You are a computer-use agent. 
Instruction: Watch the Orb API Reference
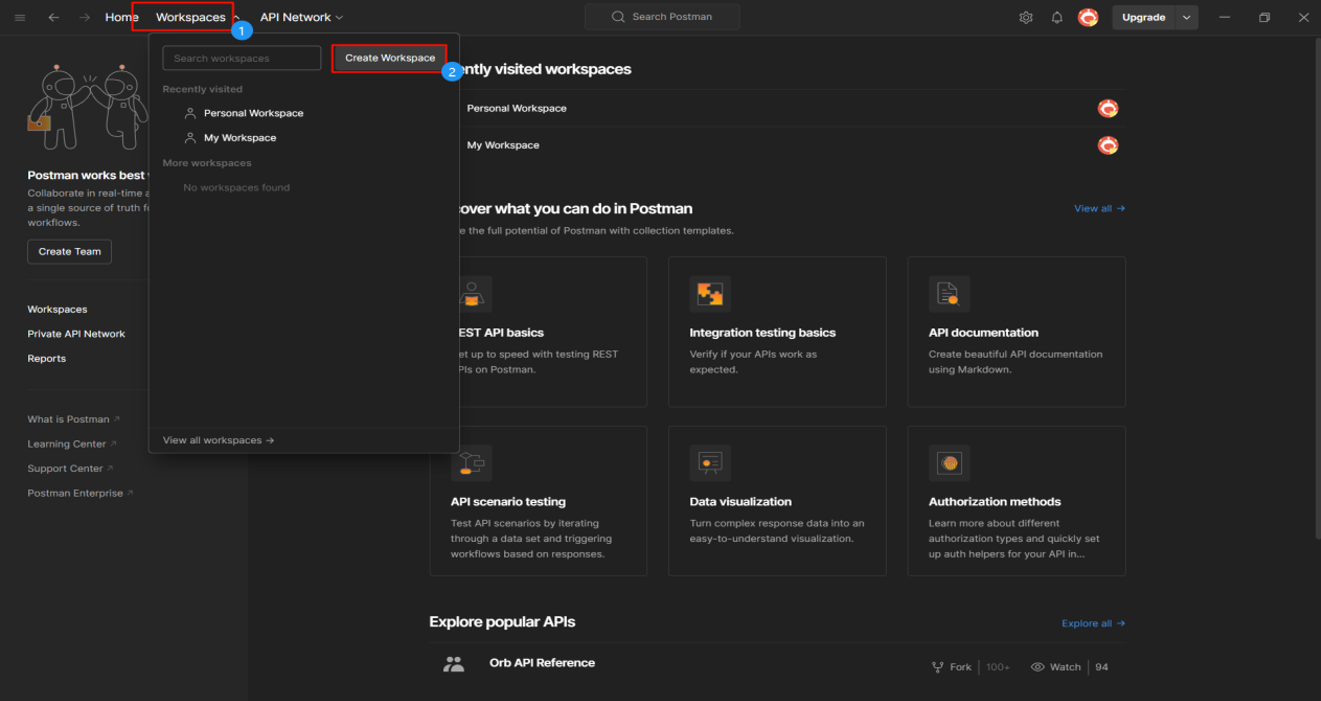1056,667
